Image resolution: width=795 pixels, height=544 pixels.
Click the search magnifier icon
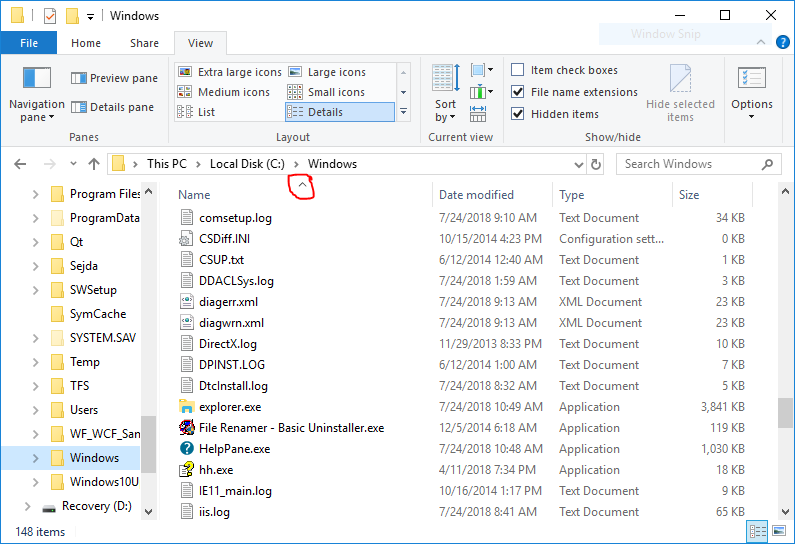tap(767, 164)
